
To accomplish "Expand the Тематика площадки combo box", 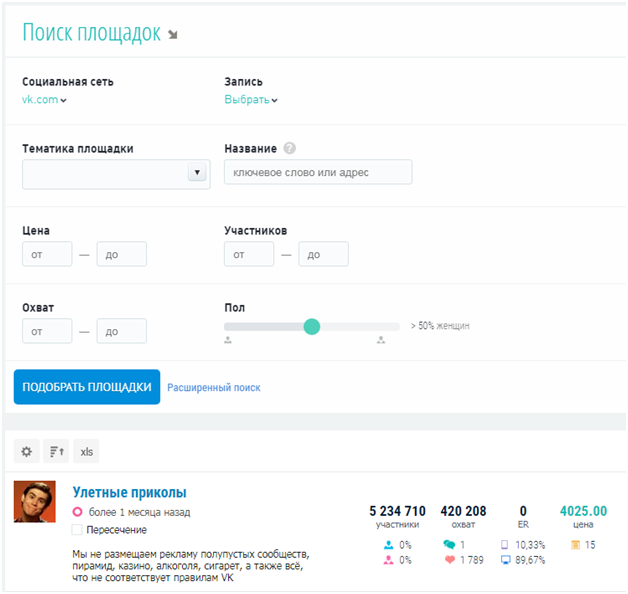I will (x=116, y=174).
